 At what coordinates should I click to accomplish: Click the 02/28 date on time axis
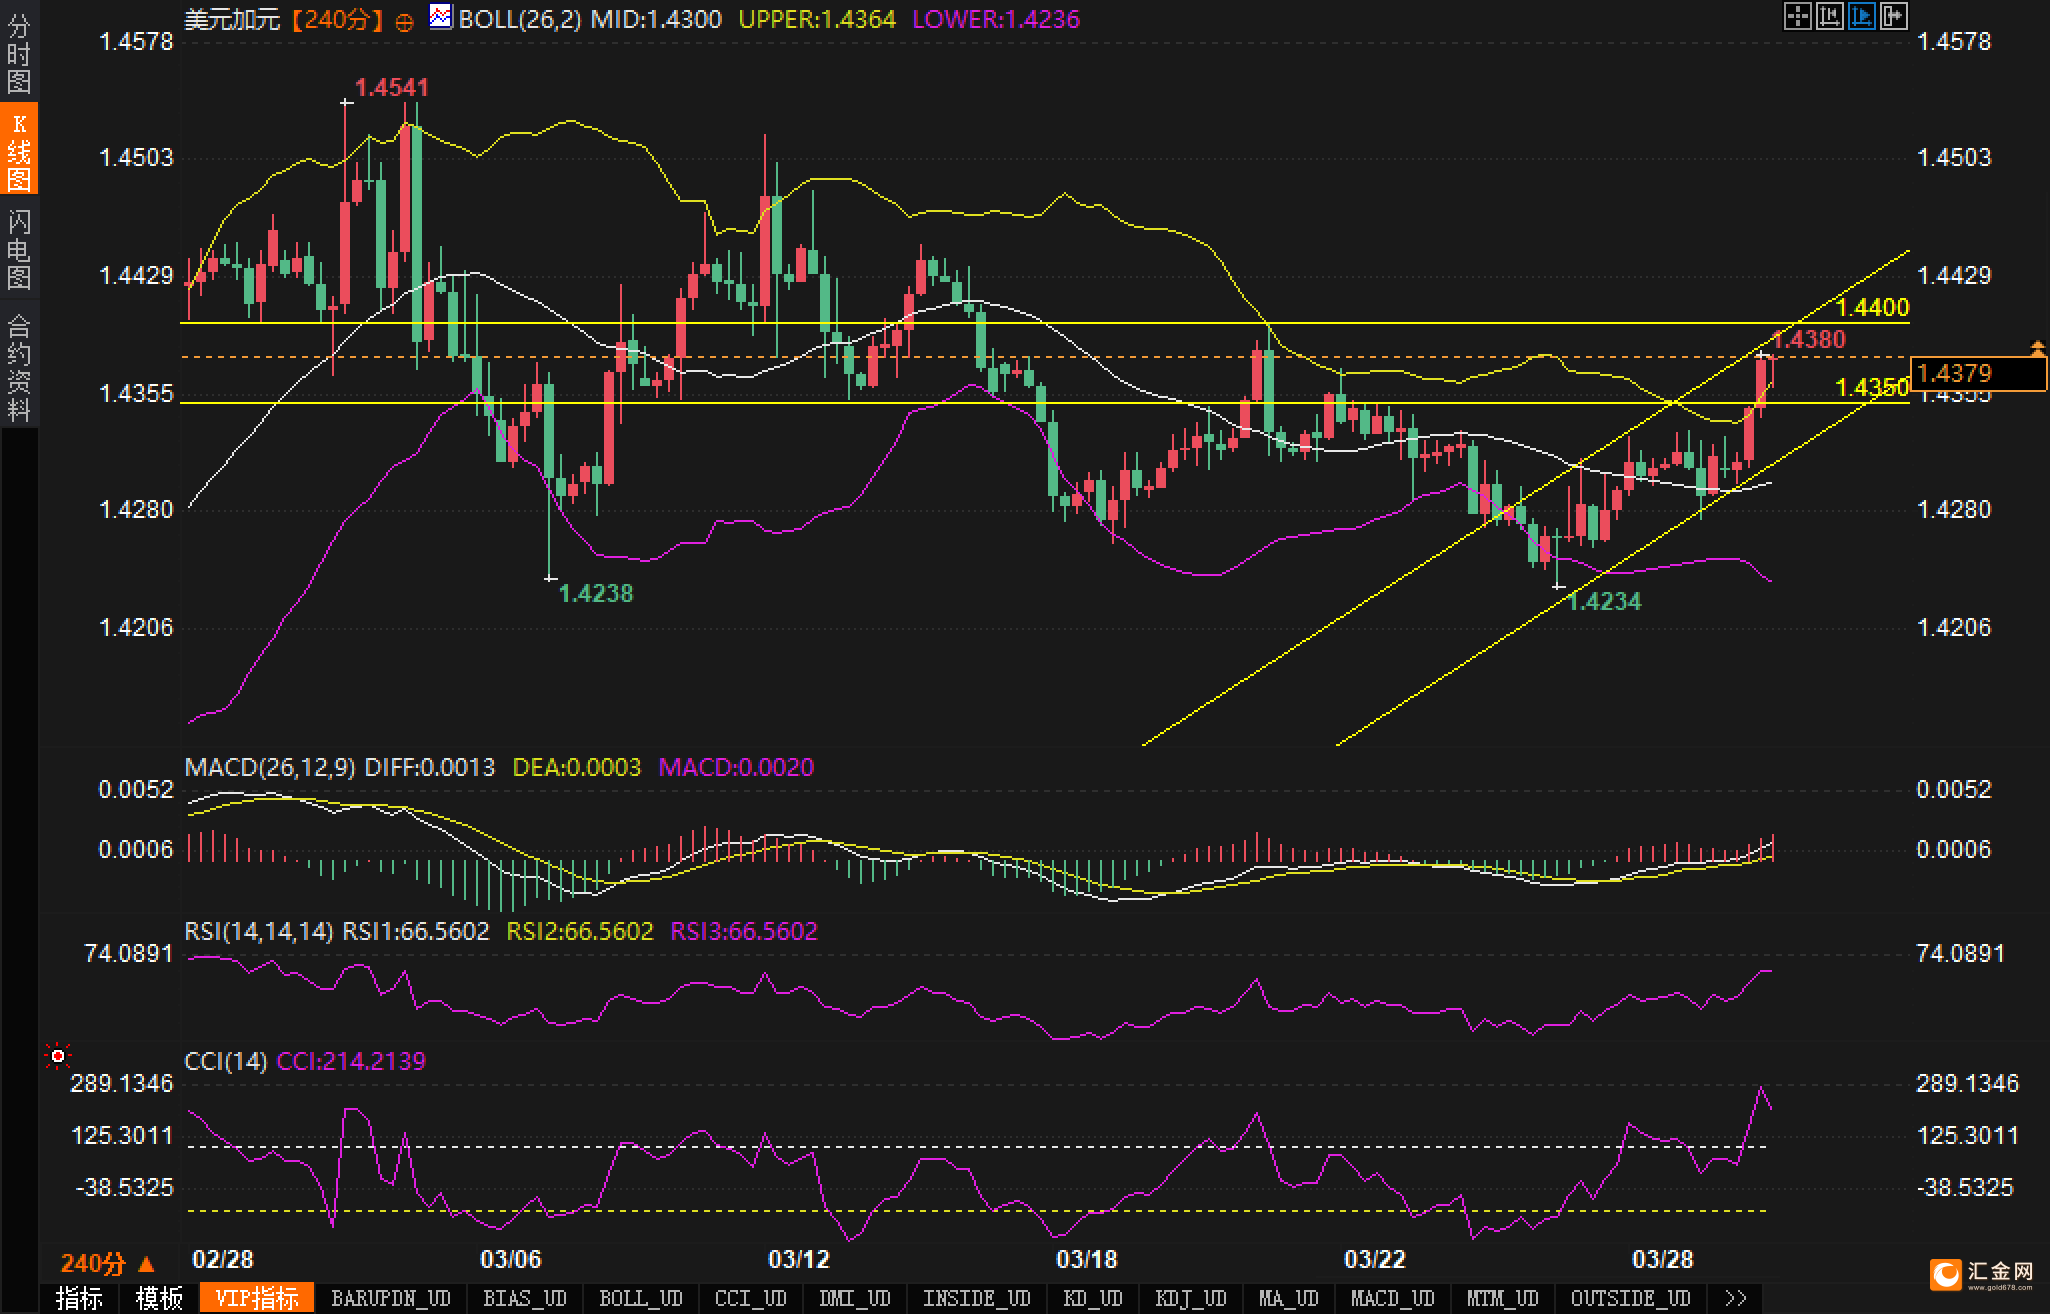point(223,1259)
